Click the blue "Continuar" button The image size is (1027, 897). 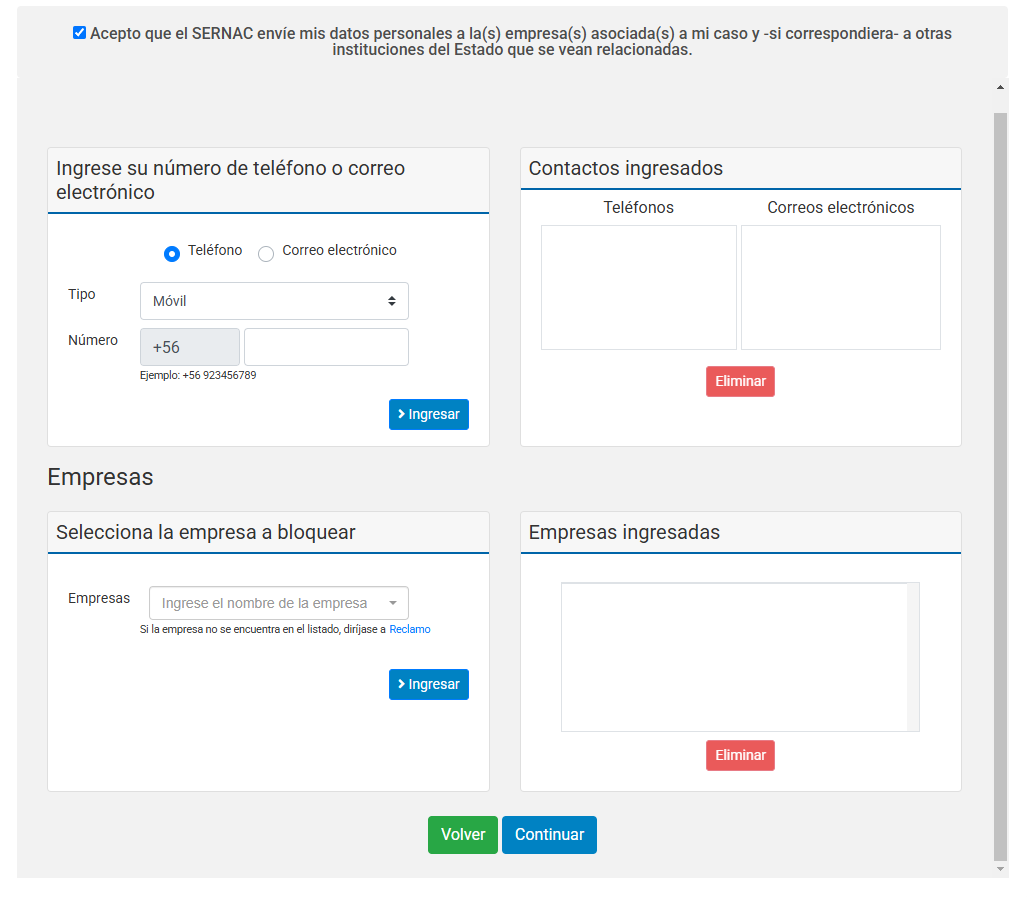coord(549,835)
